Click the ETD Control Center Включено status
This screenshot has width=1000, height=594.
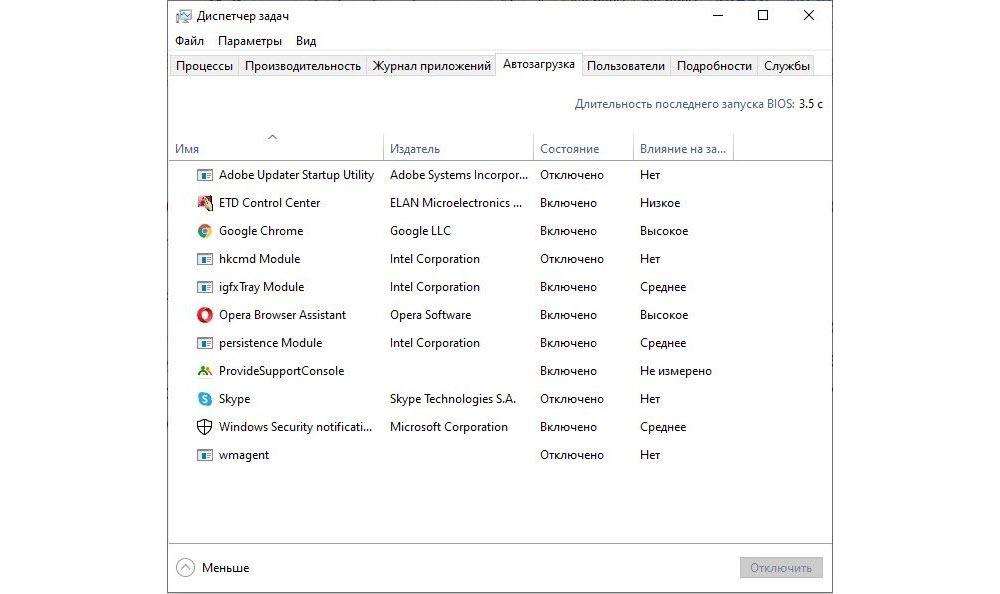(x=568, y=203)
